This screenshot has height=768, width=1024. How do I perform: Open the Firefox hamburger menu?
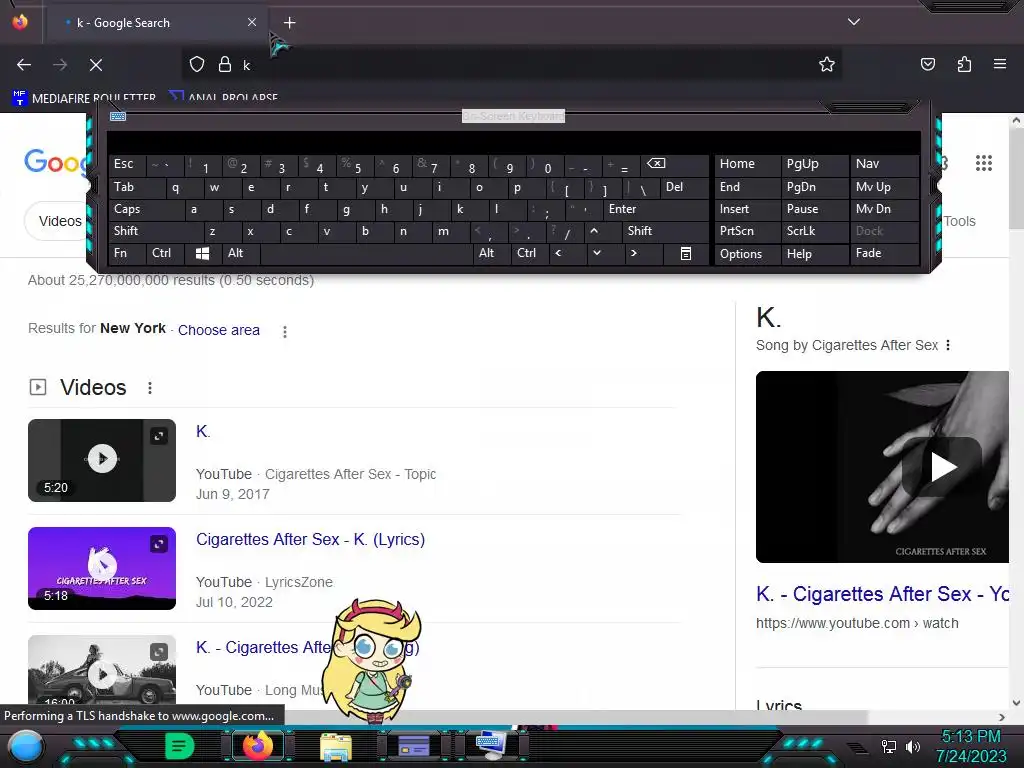999,64
